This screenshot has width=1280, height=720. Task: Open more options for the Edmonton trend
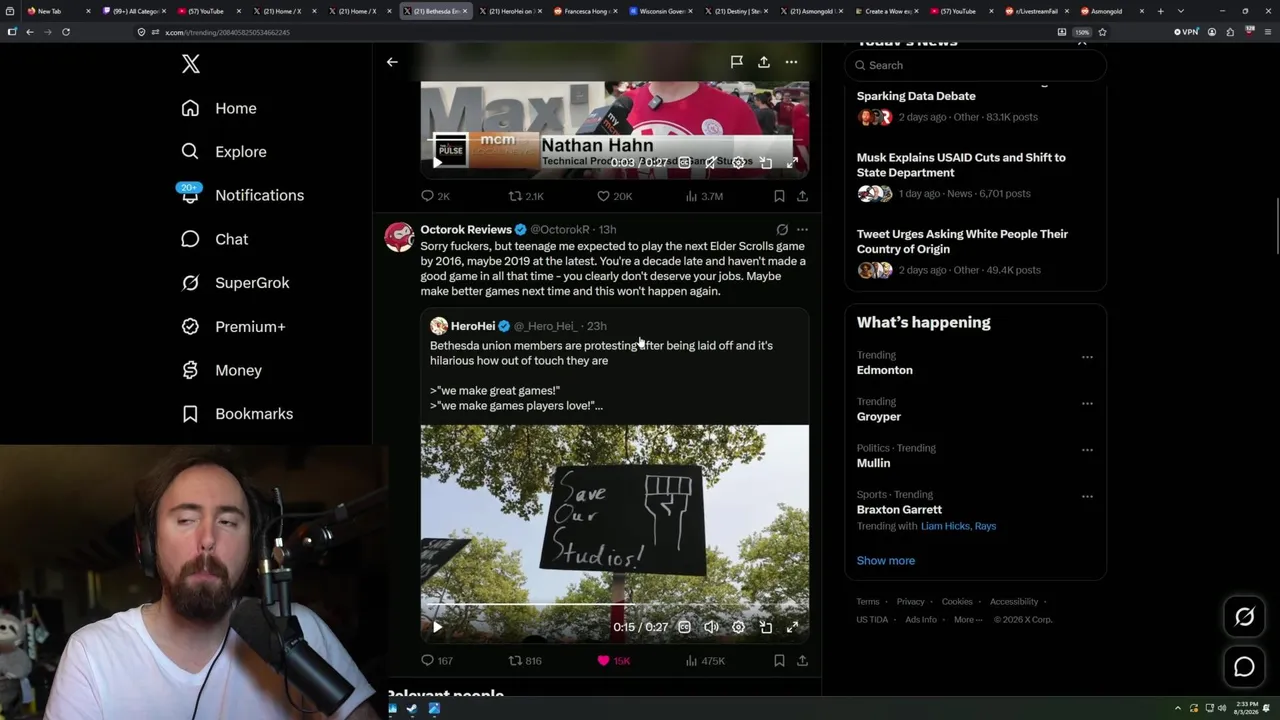pyautogui.click(x=1087, y=357)
